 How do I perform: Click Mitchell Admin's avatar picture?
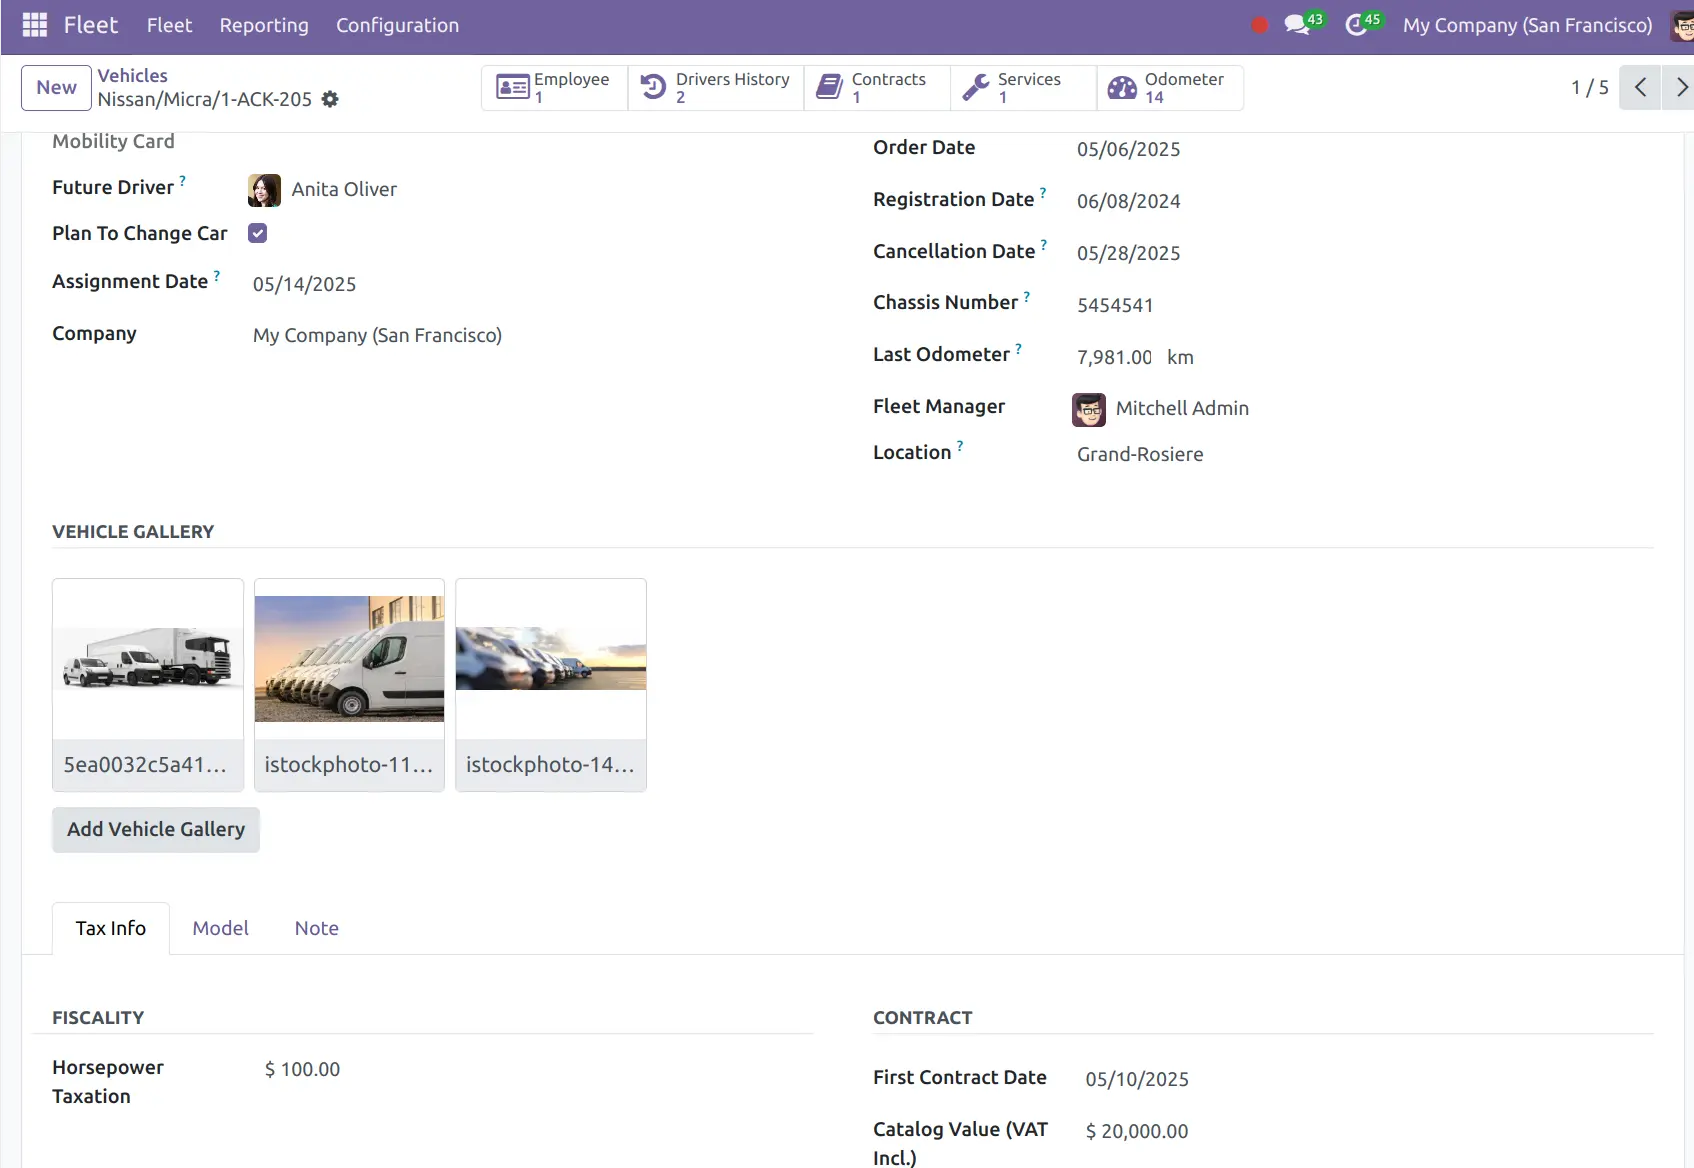pos(1089,409)
